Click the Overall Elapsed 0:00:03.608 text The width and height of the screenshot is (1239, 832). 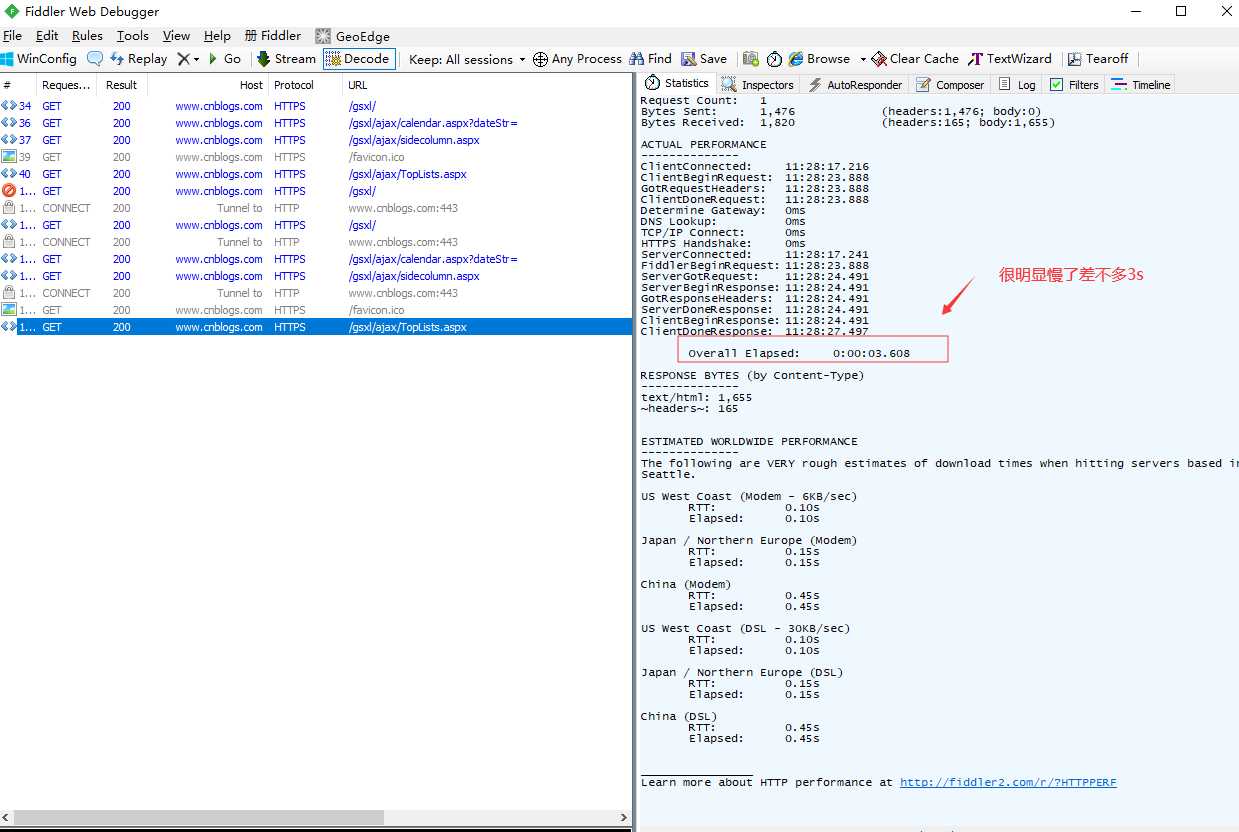(x=799, y=353)
